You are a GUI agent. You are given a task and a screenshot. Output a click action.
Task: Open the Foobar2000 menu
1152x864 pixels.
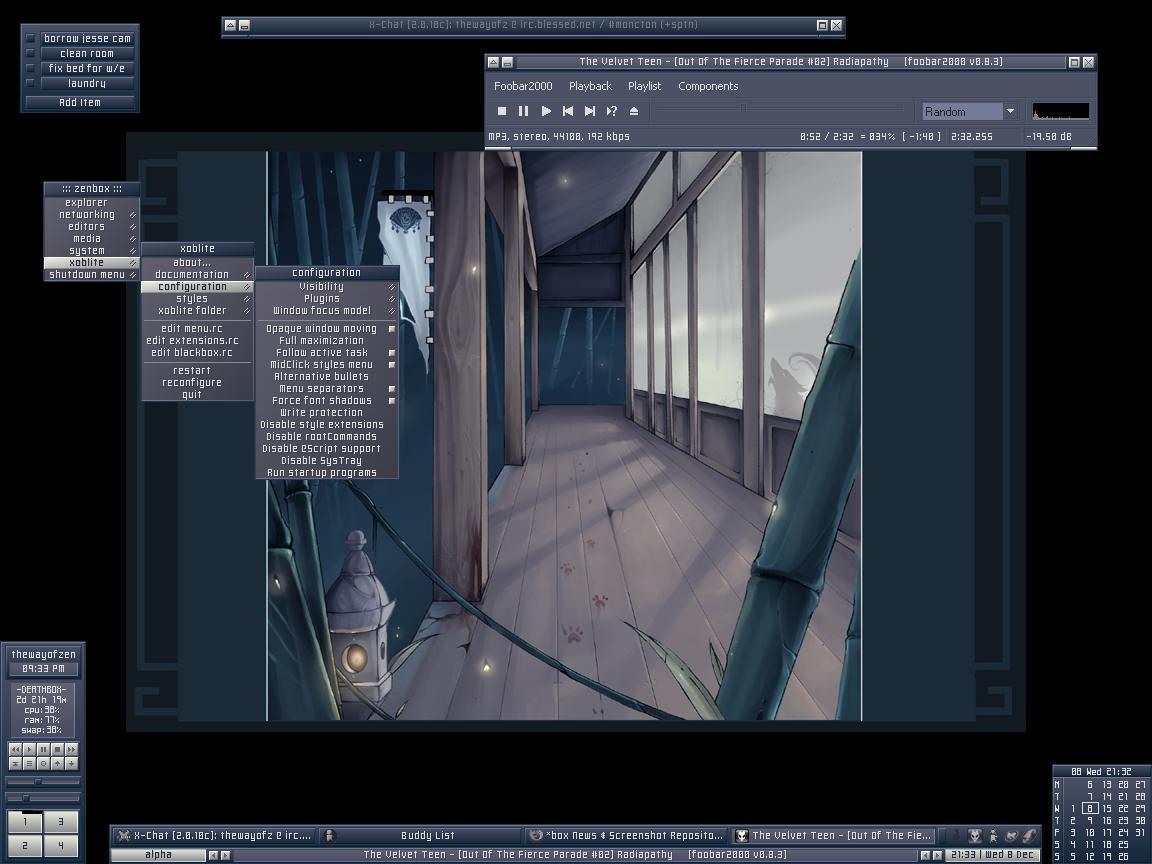tap(523, 86)
